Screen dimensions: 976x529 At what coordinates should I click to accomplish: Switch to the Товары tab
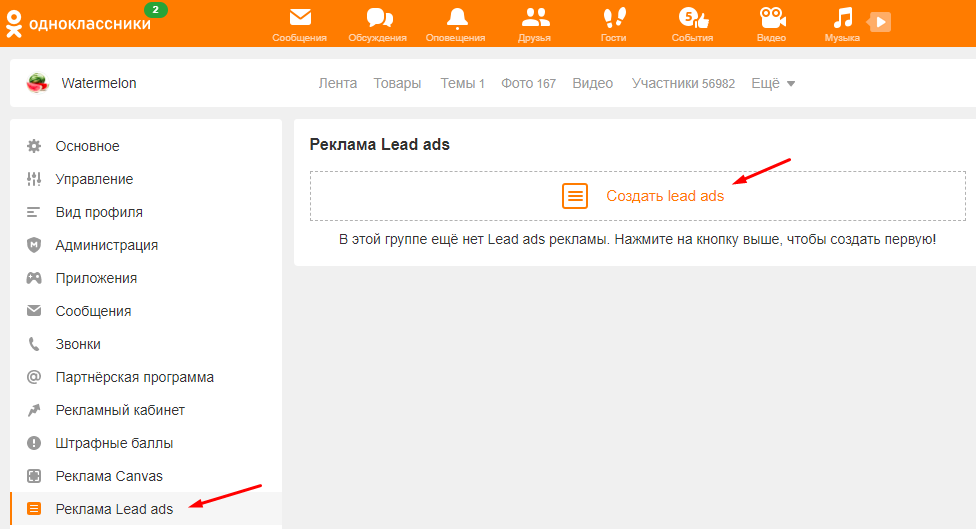tap(397, 83)
